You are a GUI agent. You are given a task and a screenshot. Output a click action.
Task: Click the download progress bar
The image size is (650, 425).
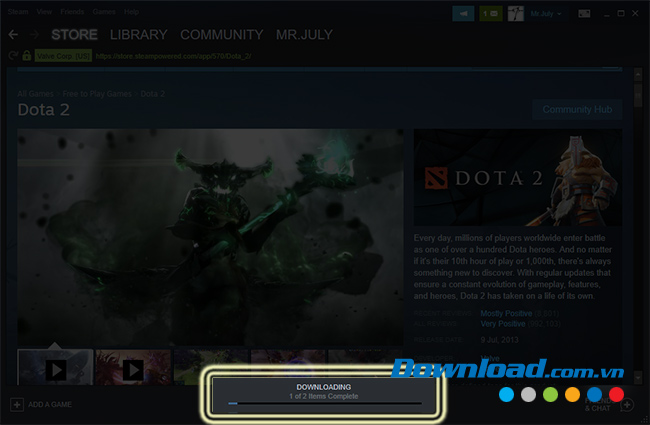pos(325,403)
